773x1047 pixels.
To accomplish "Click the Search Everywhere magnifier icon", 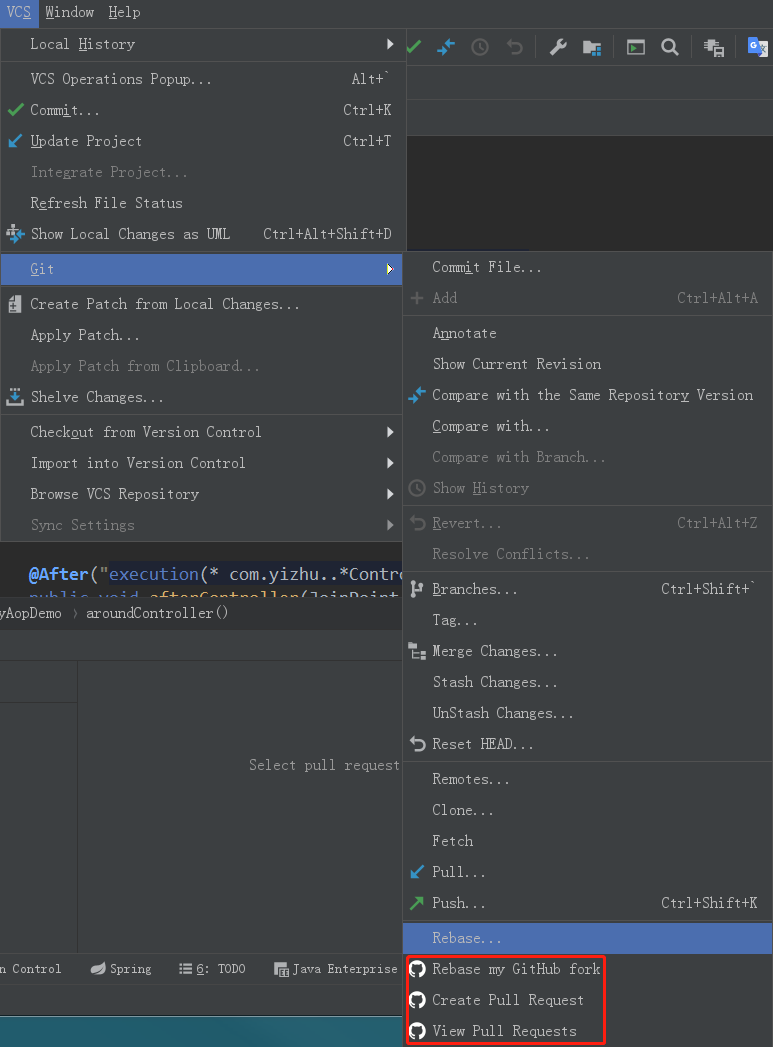I will tap(670, 47).
